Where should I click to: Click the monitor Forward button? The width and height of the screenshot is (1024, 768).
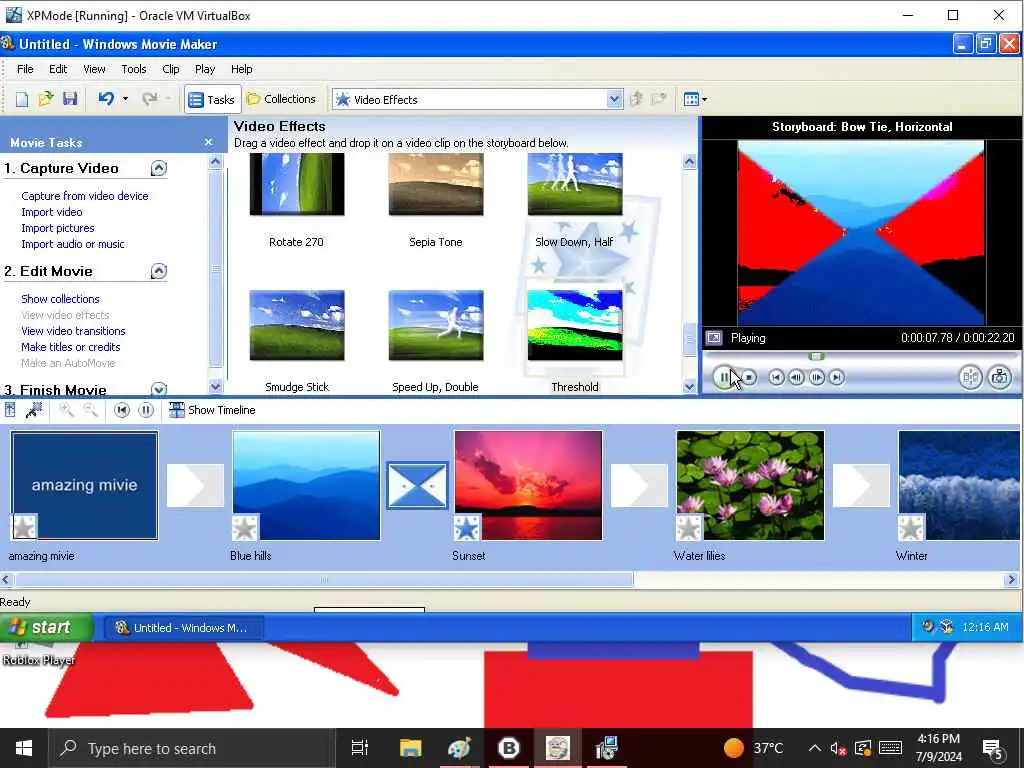point(837,377)
